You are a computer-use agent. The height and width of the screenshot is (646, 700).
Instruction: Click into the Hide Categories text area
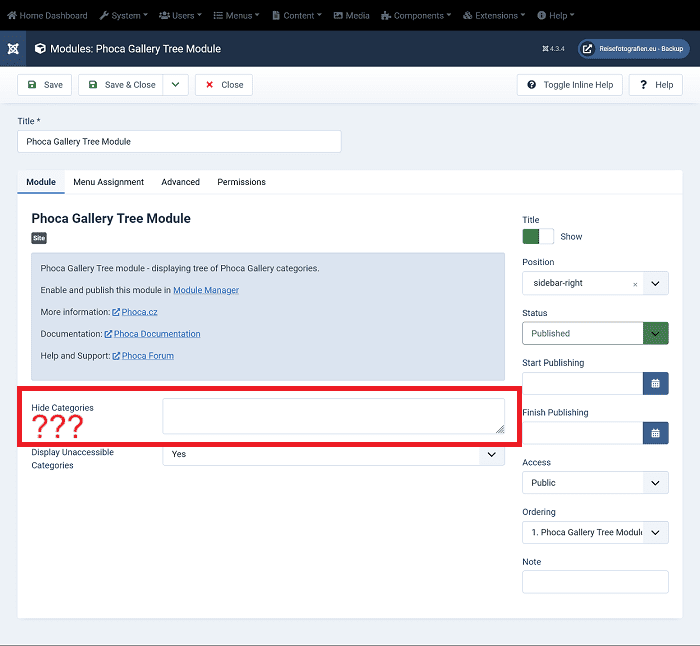tap(333, 416)
